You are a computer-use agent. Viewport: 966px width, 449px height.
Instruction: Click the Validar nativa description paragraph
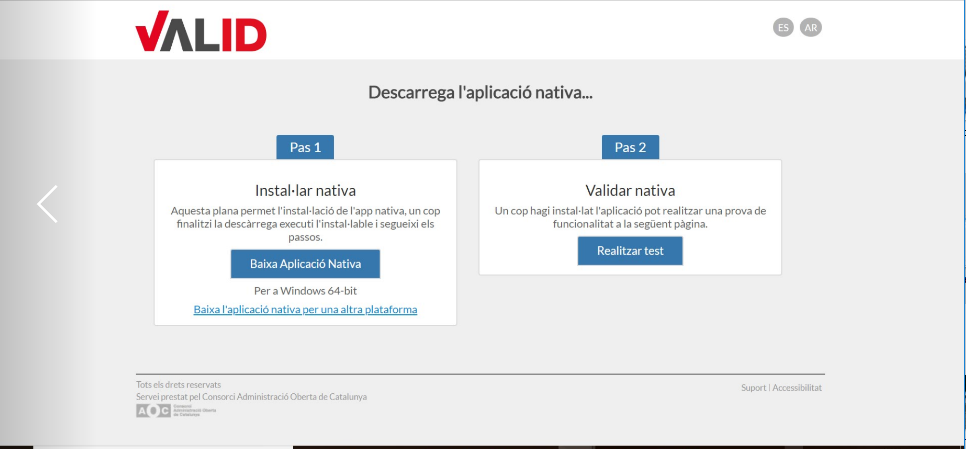(630, 217)
